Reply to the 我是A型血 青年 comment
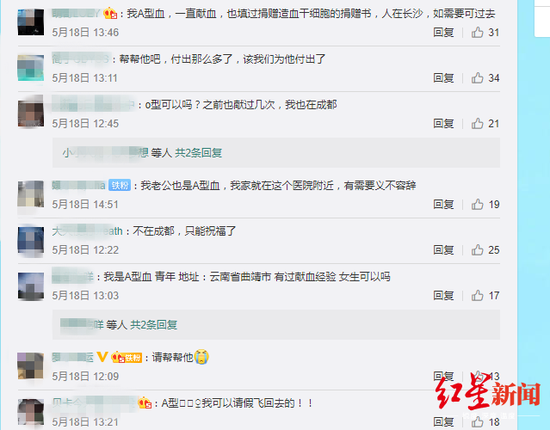 point(443,295)
